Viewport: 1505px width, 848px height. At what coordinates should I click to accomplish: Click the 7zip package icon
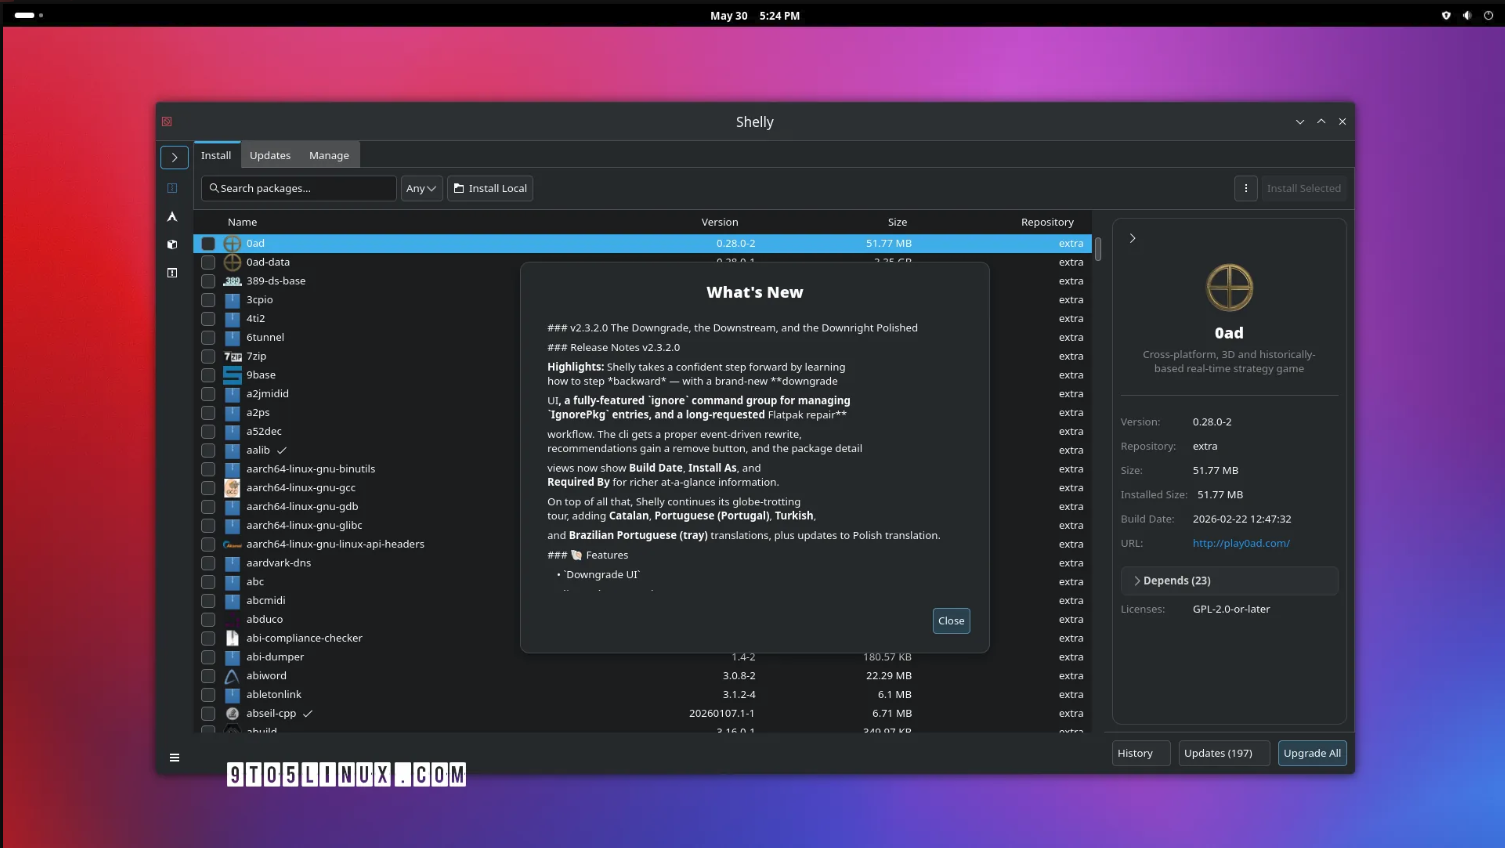tap(232, 356)
